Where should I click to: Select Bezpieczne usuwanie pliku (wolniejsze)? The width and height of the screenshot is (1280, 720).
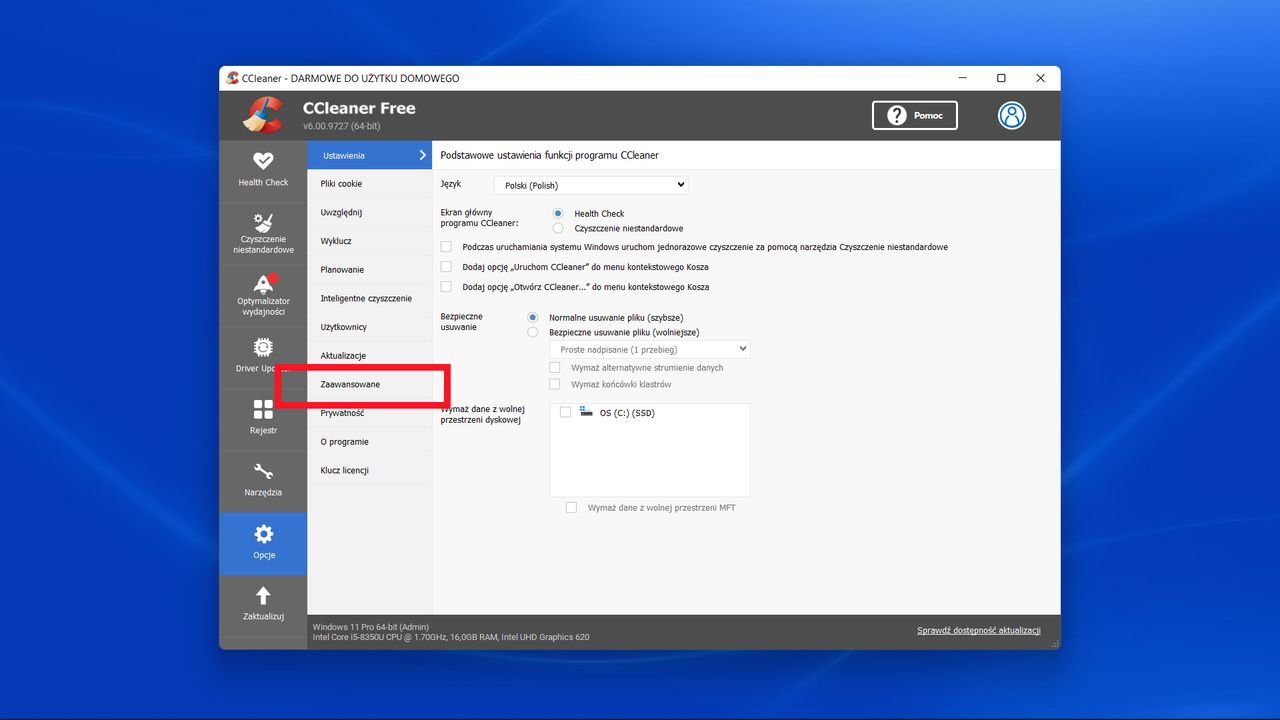point(532,332)
